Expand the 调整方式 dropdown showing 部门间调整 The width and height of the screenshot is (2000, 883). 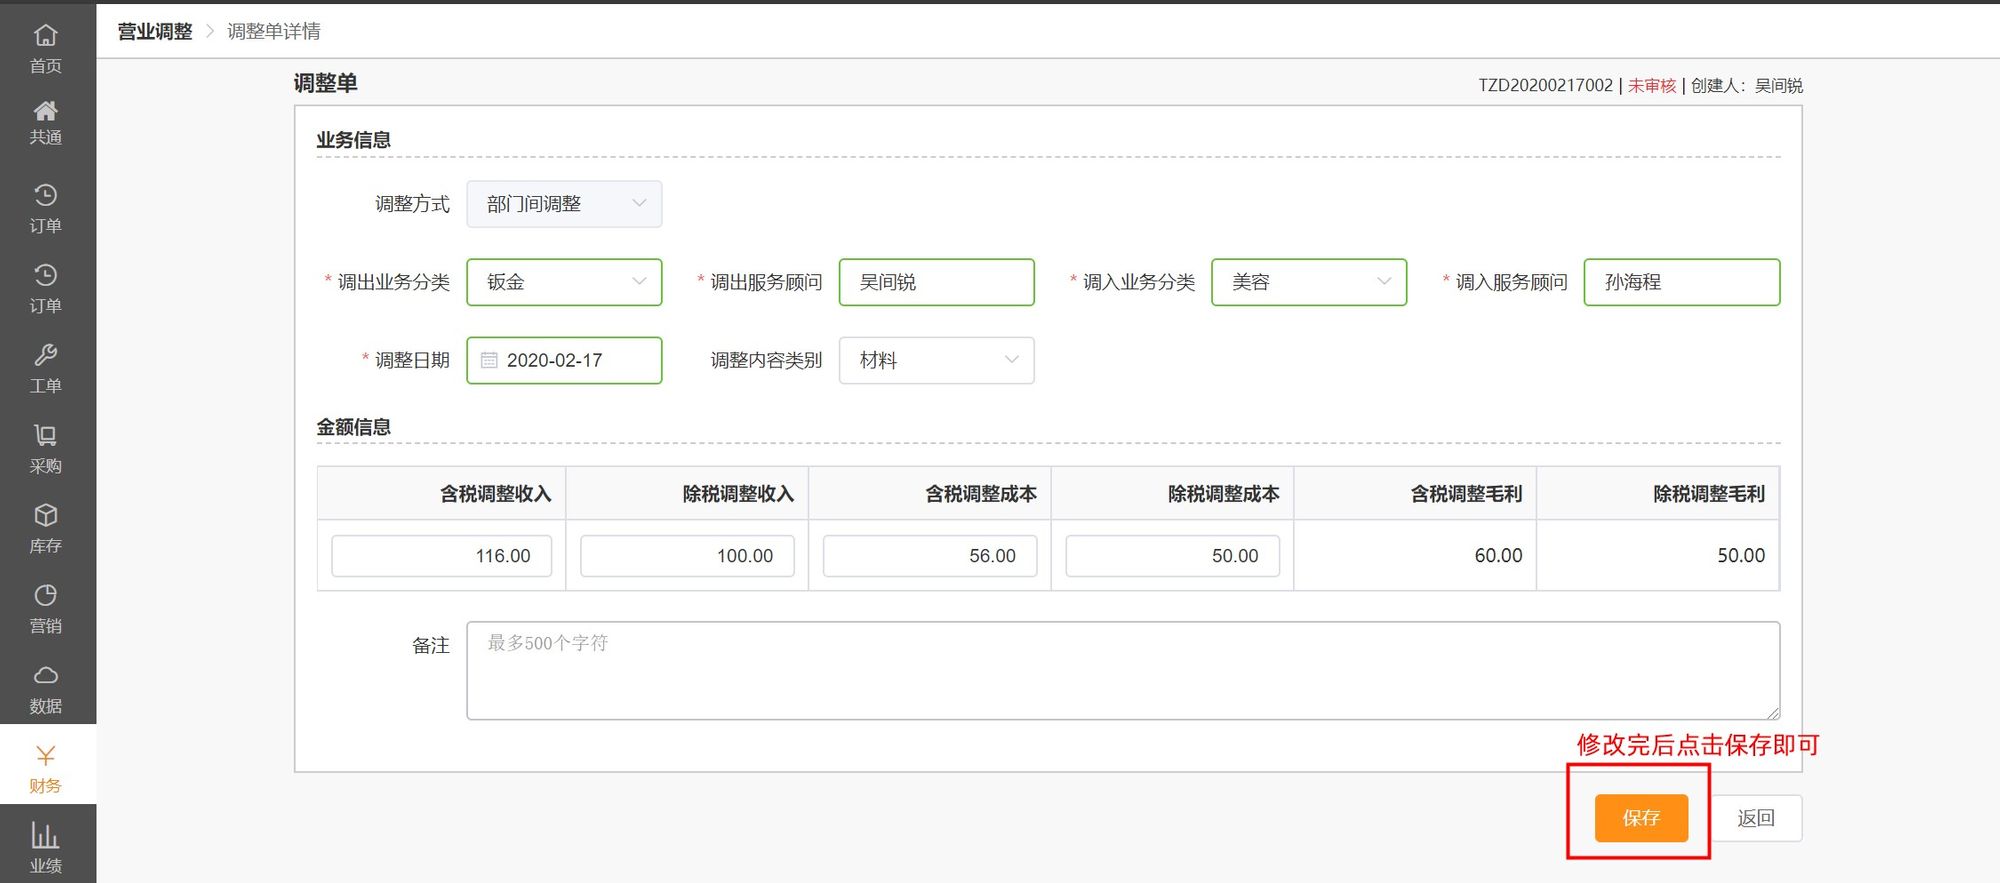(x=564, y=204)
